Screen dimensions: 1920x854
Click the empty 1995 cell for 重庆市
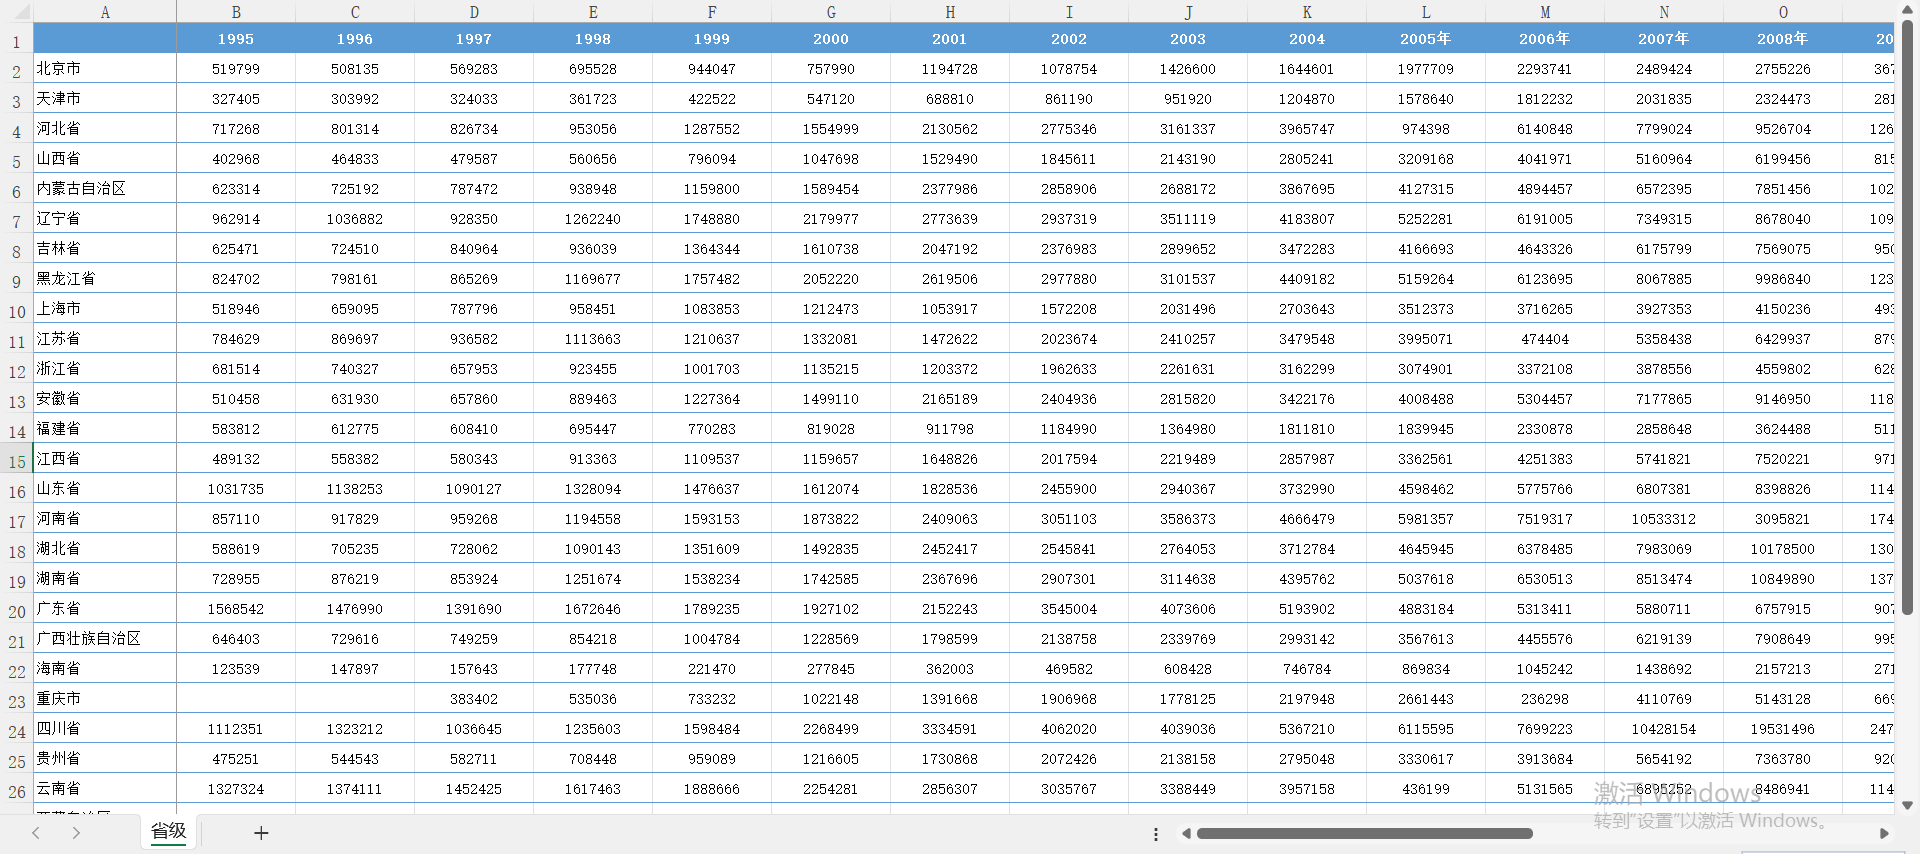tap(236, 698)
